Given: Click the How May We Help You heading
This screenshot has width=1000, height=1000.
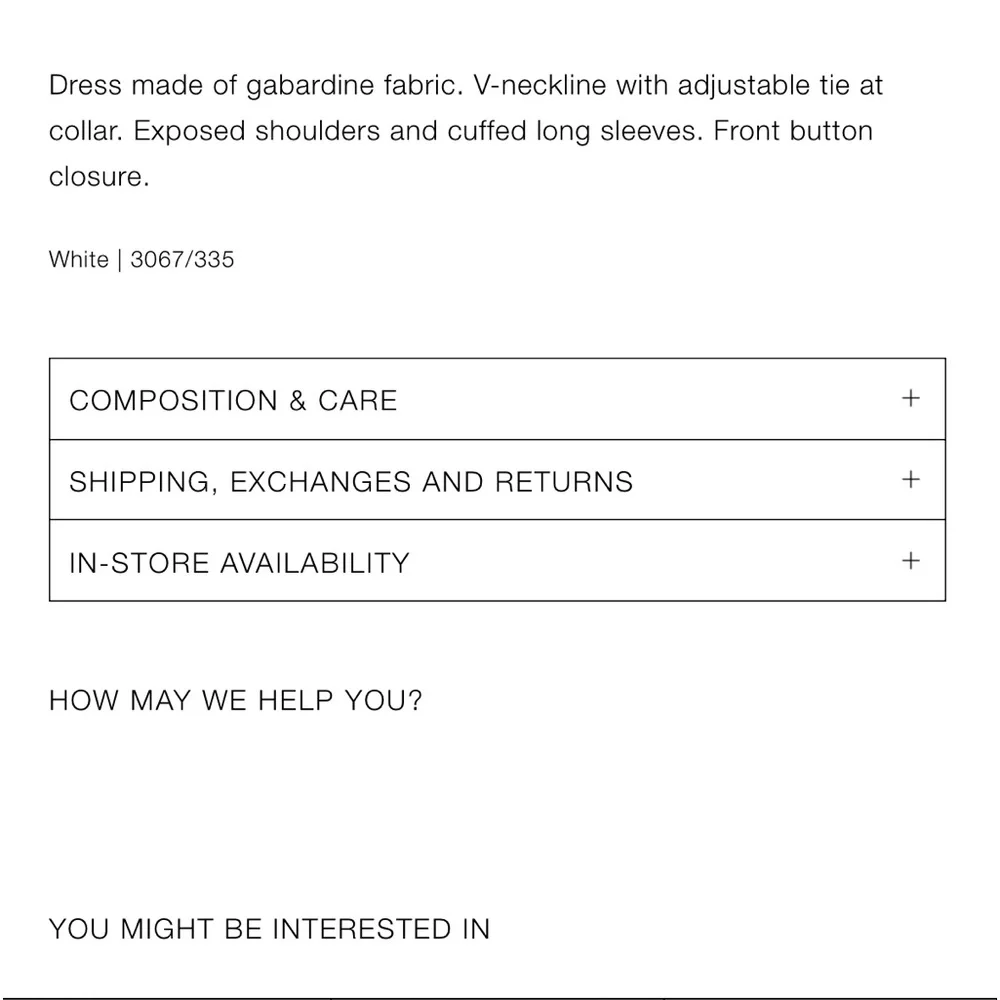Looking at the screenshot, I should coord(236,700).
